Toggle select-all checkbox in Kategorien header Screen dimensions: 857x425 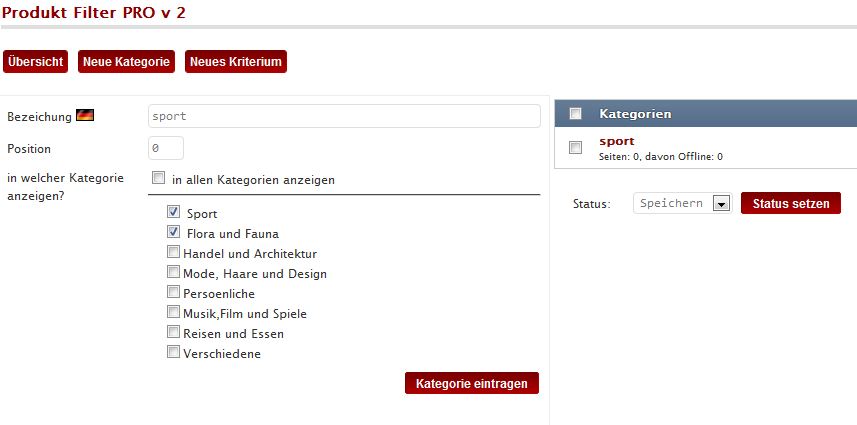click(575, 114)
